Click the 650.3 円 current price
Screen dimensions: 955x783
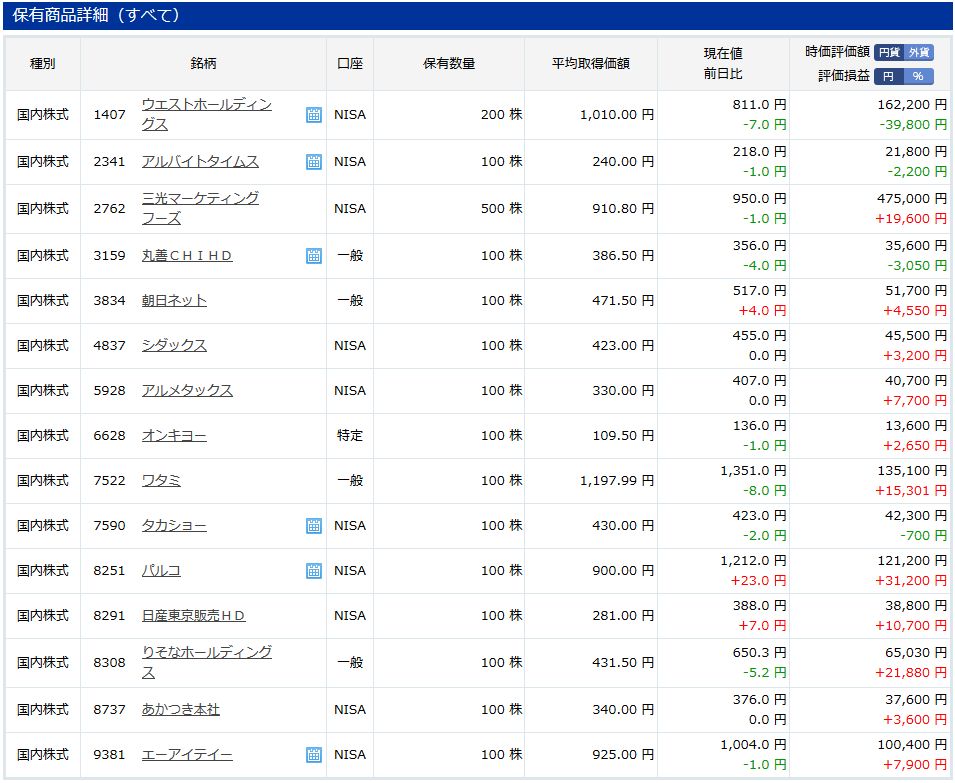(759, 653)
